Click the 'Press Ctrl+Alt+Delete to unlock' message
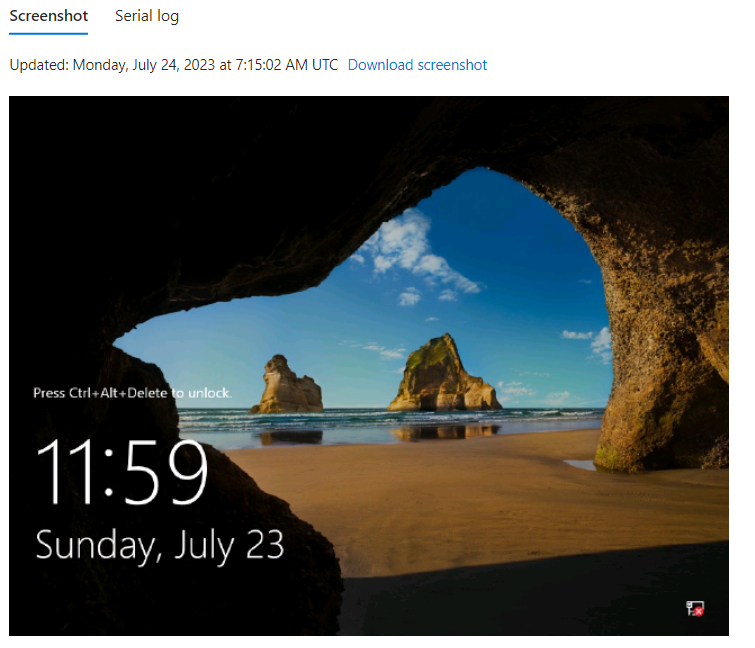This screenshot has height=648, width=755. coord(132,393)
